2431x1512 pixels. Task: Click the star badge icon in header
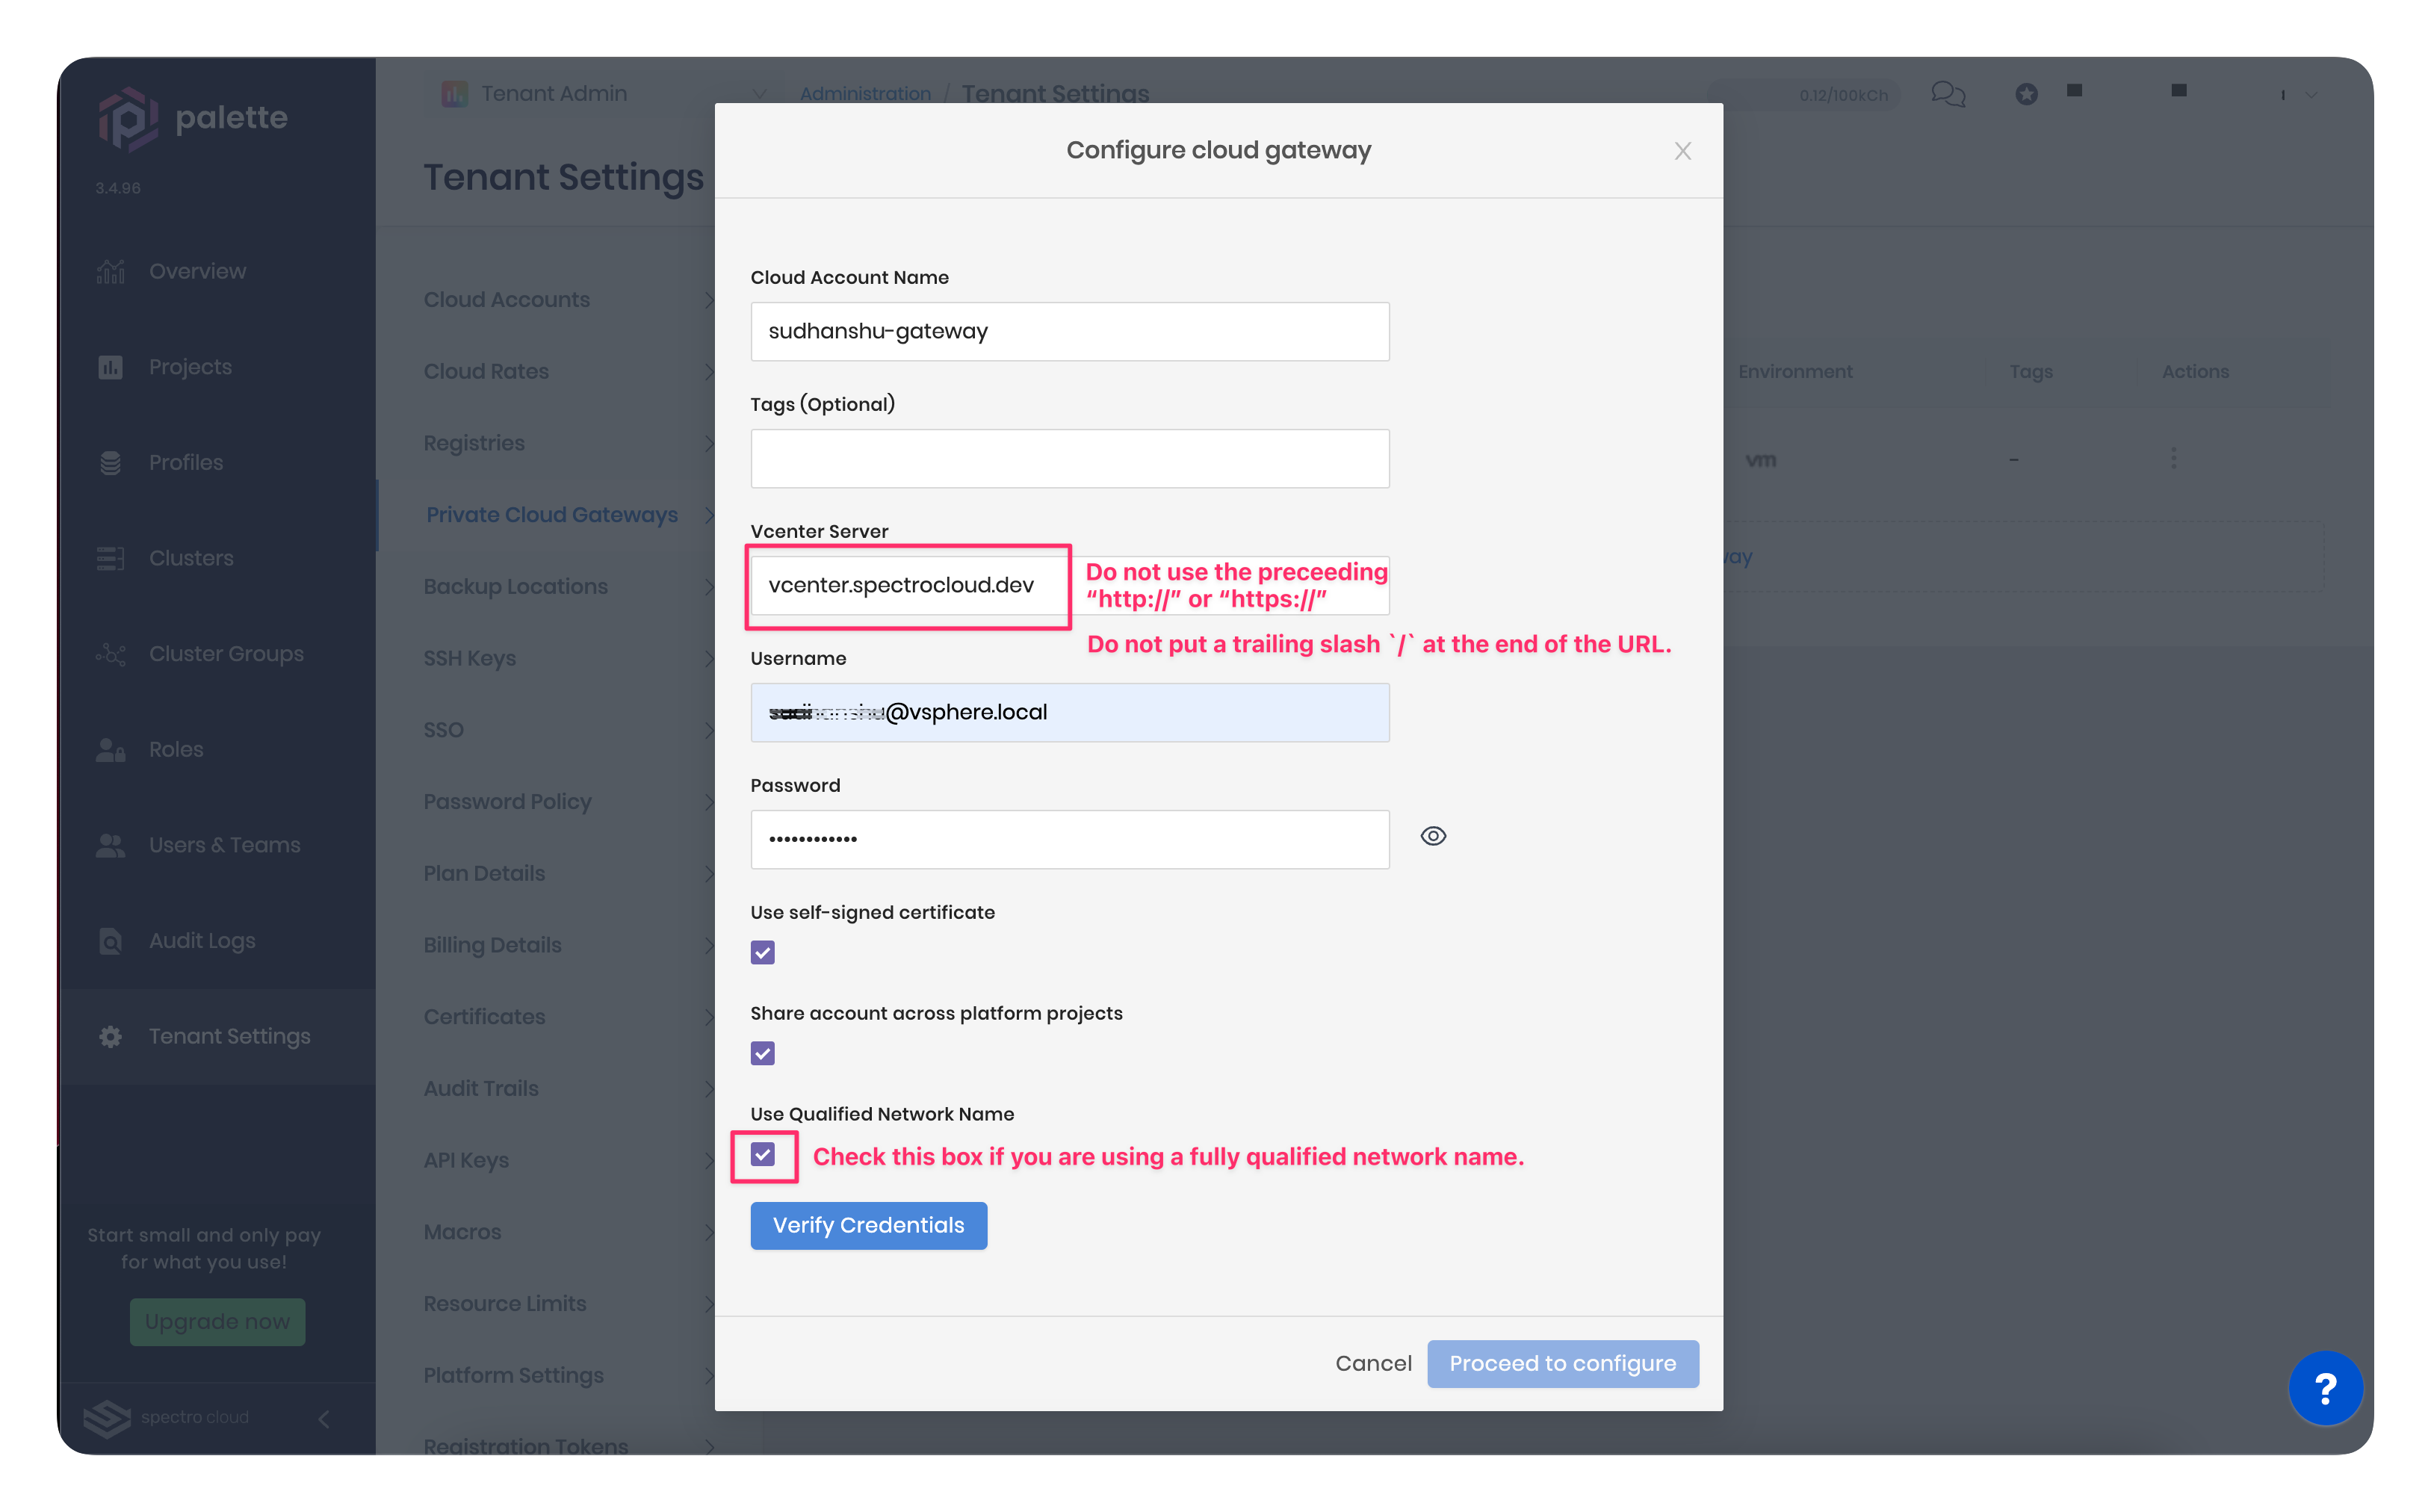pyautogui.click(x=2026, y=94)
